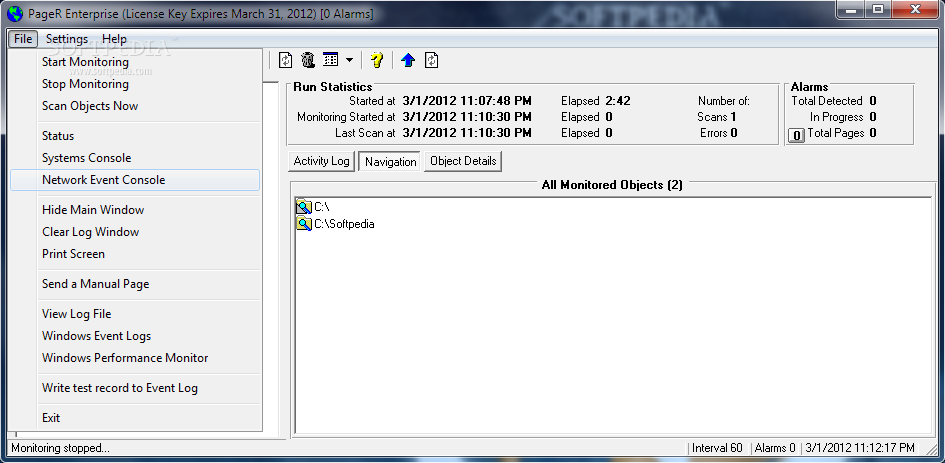945x463 pixels.
Task: Click the 'Scans 1' statistic
Action: [x=717, y=117]
